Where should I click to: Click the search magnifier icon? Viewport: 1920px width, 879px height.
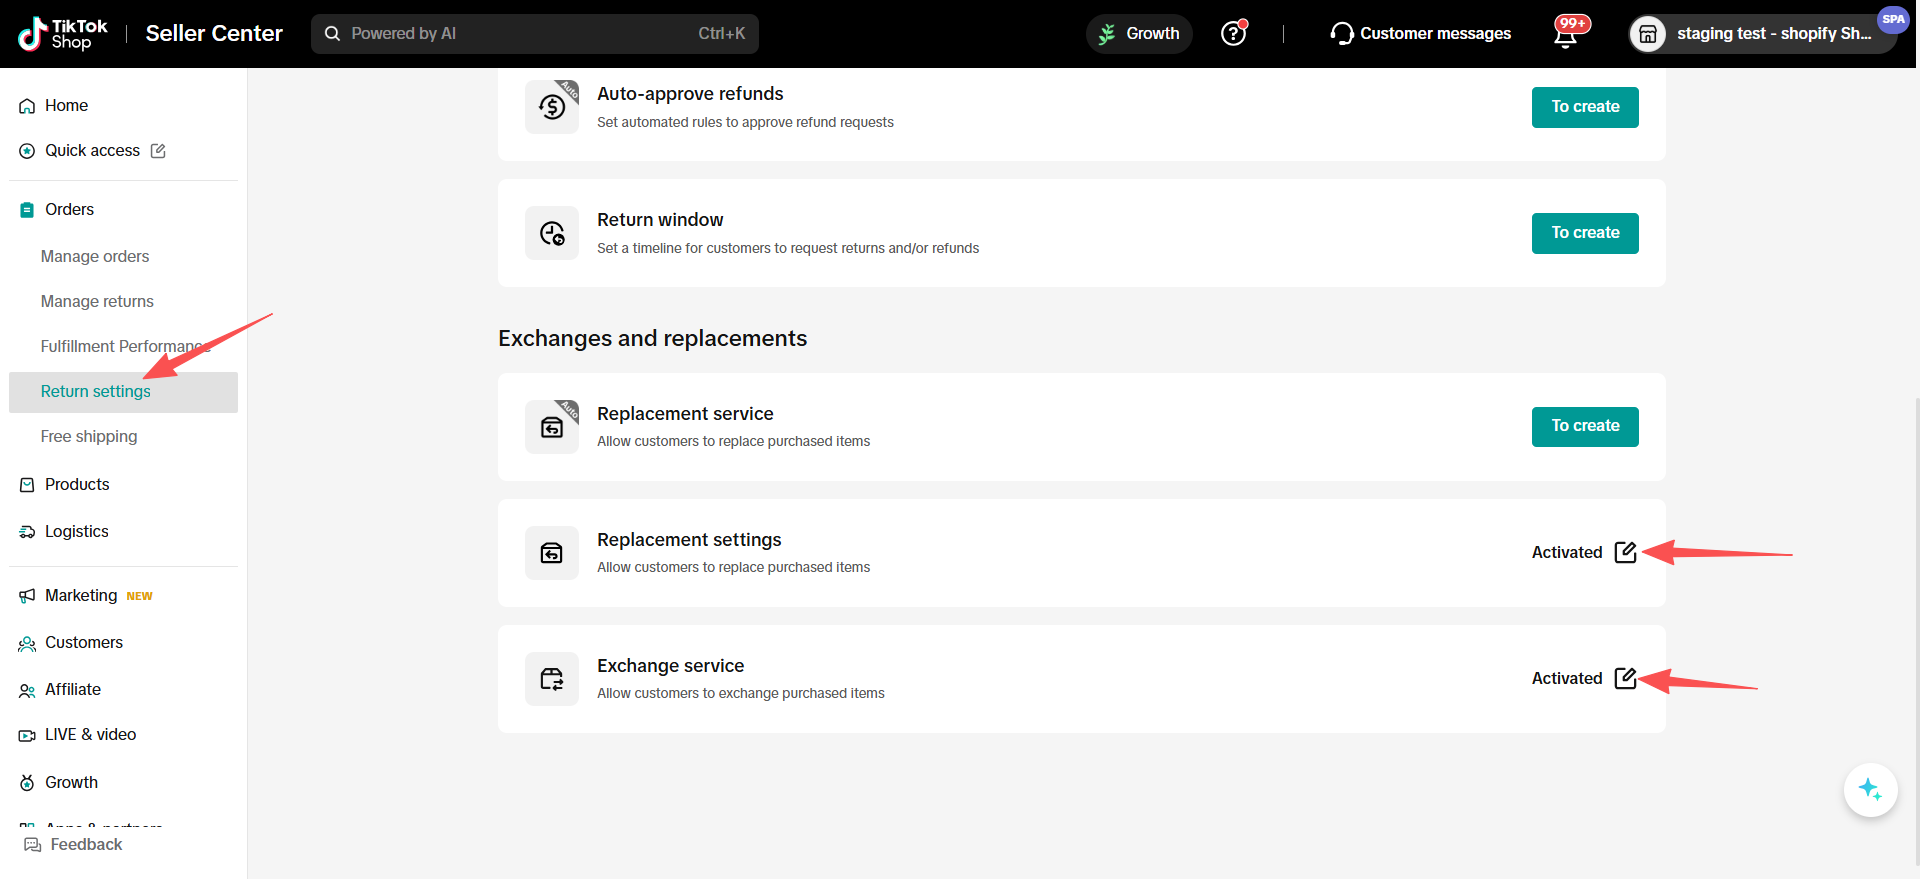coord(333,34)
